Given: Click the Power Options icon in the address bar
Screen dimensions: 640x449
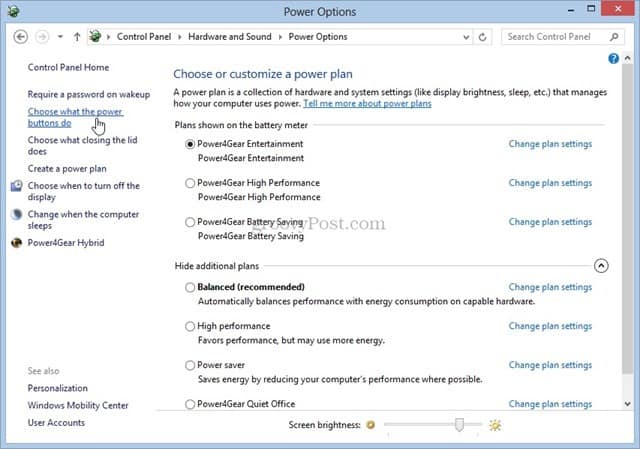Looking at the screenshot, I should tap(95, 36).
